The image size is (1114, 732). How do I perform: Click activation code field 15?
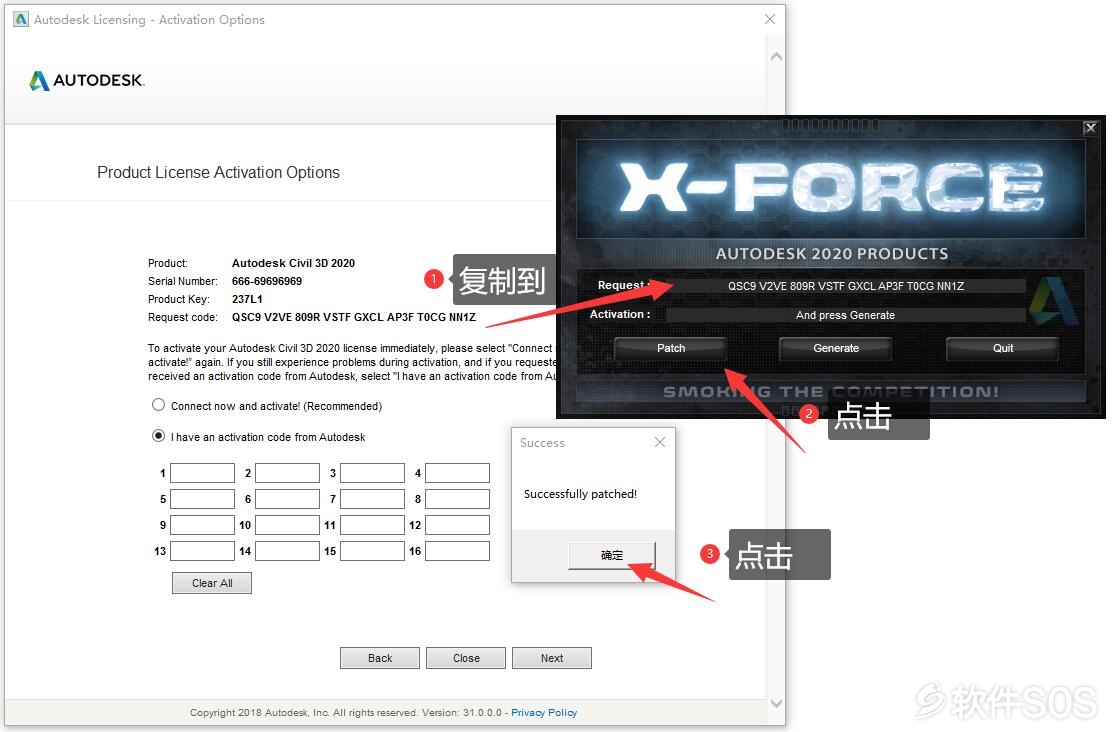tap(372, 551)
